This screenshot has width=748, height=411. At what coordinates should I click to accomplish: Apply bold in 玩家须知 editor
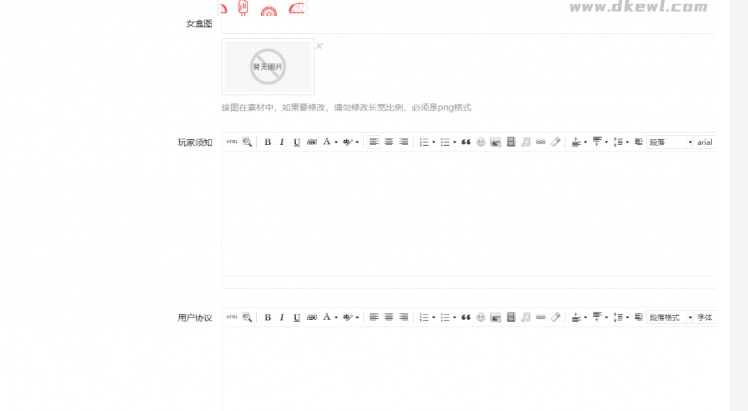268,142
